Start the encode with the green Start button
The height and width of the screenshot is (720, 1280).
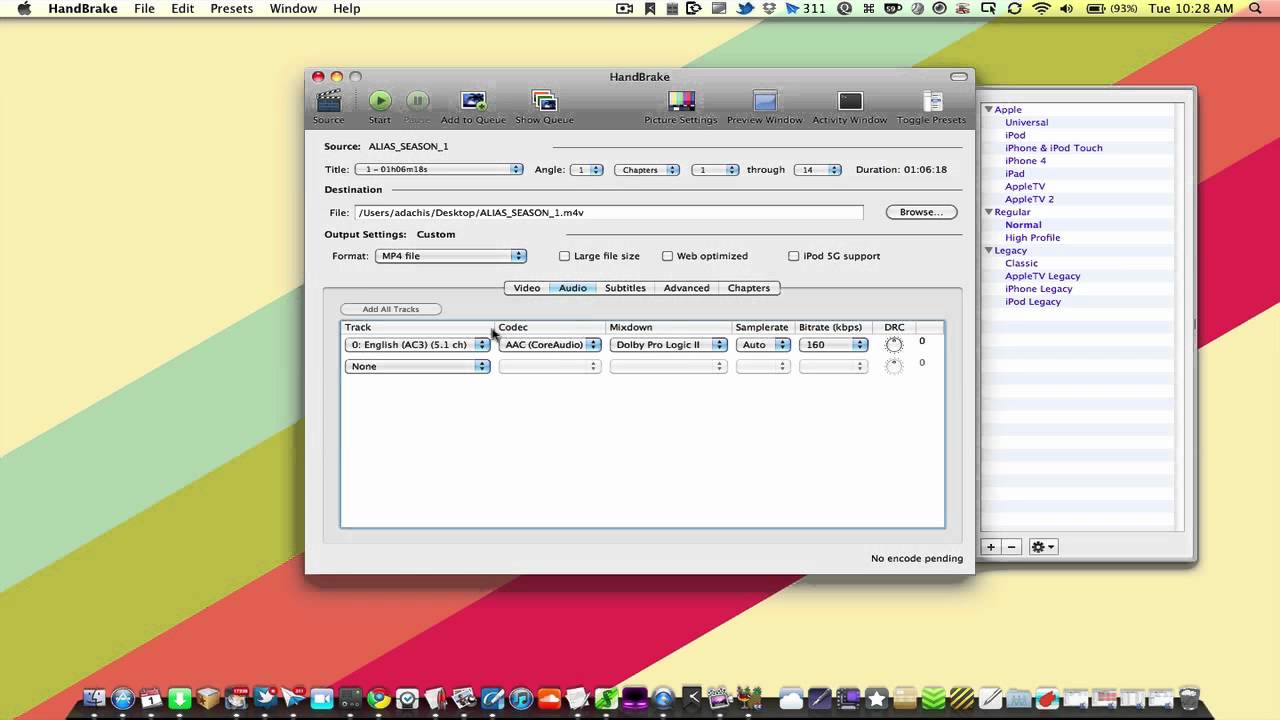point(380,100)
